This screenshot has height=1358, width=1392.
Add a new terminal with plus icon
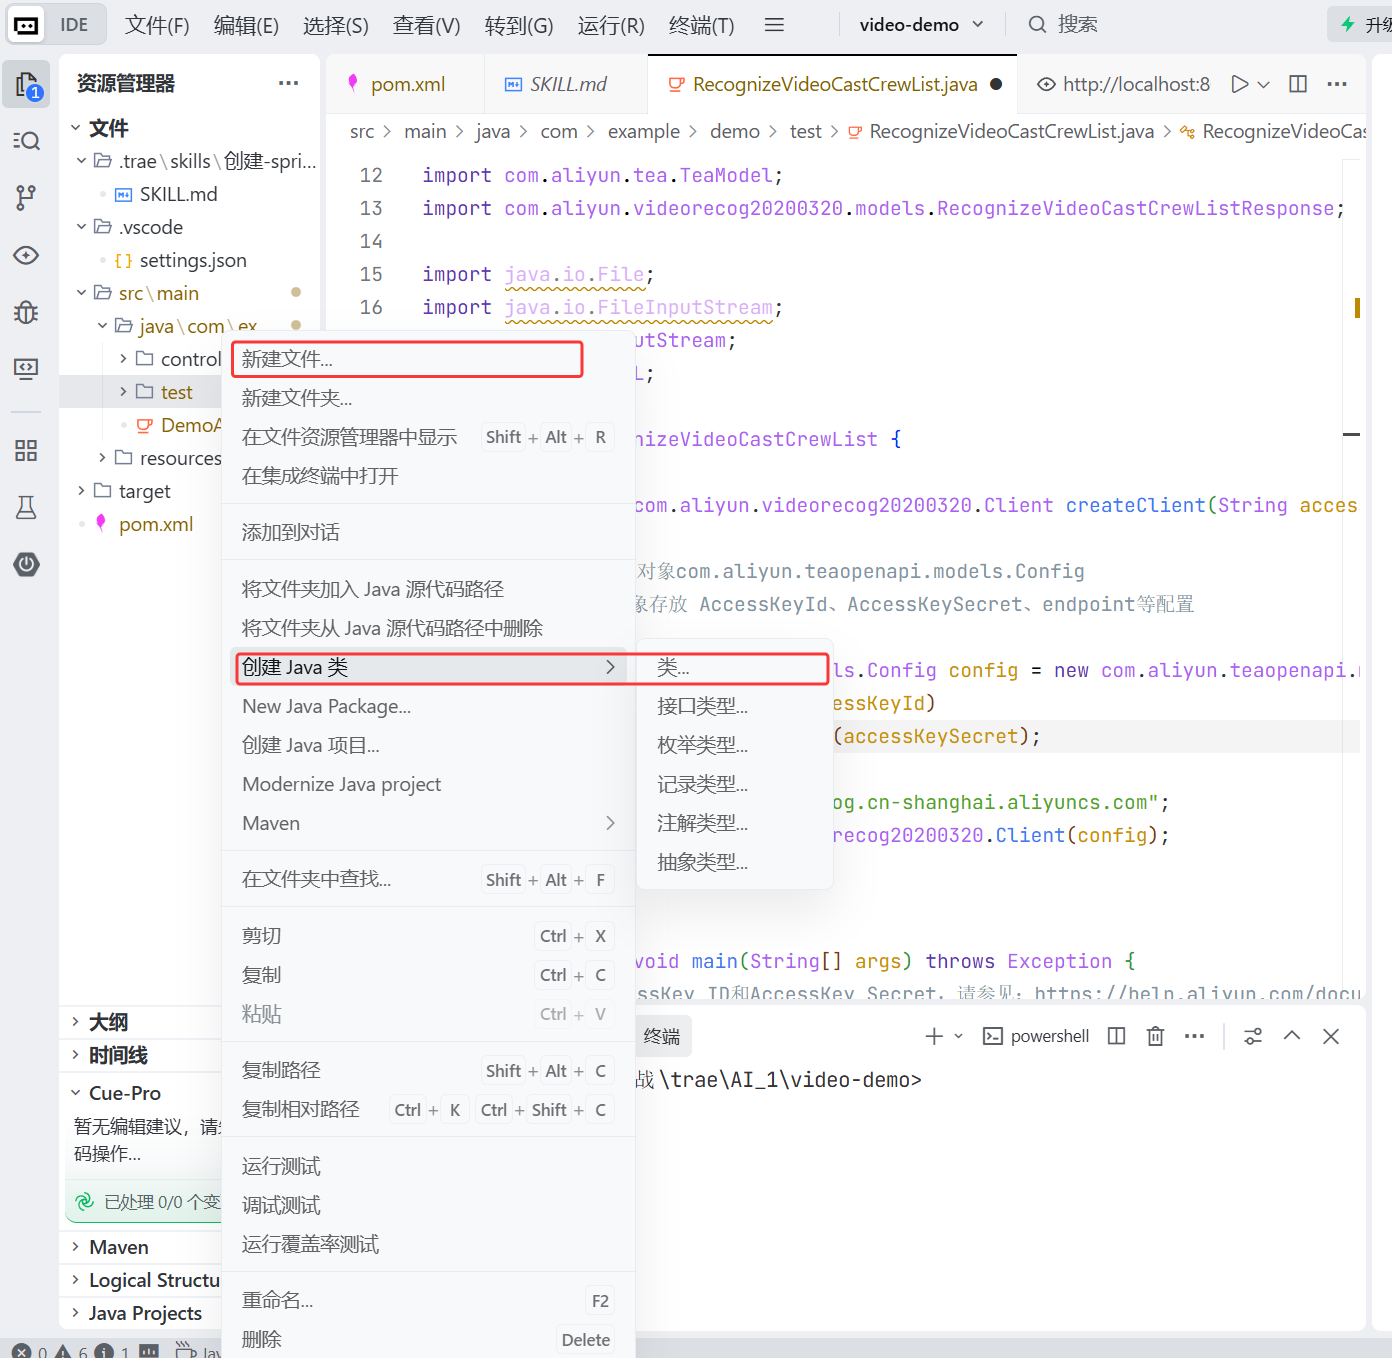coord(934,1036)
